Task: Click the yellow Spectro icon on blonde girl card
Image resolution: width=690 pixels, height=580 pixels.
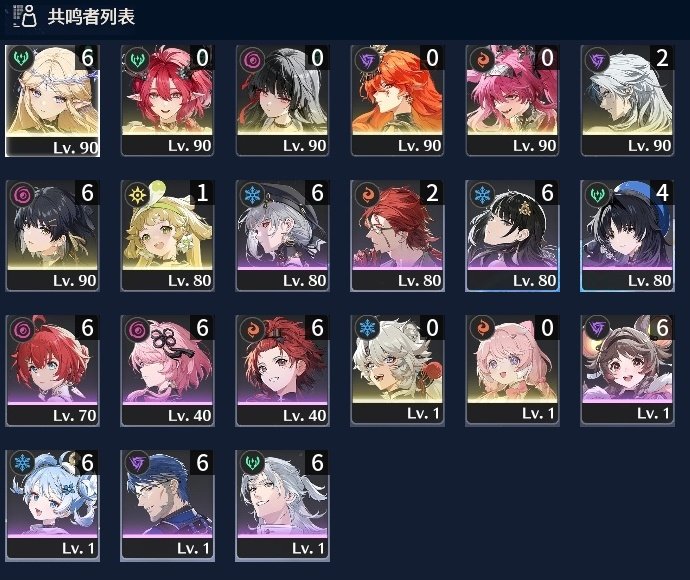Action: click(x=137, y=194)
